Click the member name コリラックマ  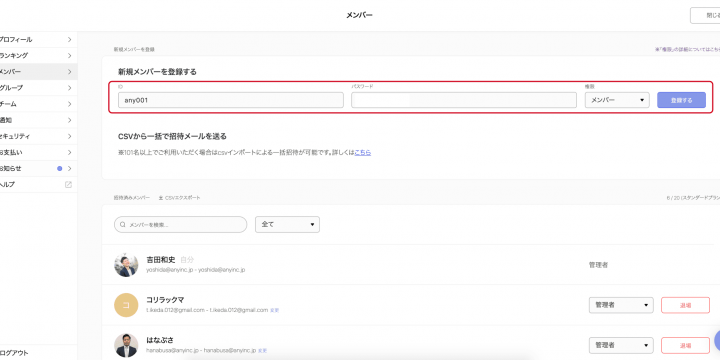(x=165, y=300)
